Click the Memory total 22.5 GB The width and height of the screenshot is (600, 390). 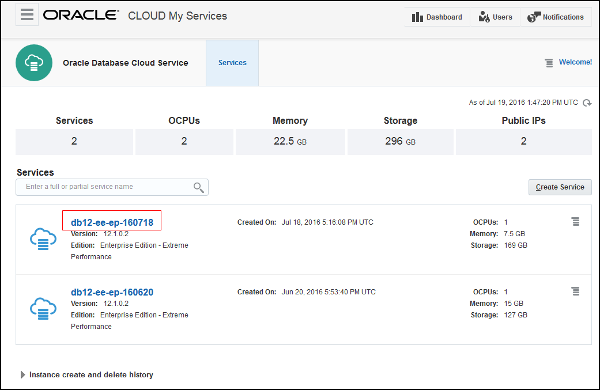pyautogui.click(x=290, y=141)
